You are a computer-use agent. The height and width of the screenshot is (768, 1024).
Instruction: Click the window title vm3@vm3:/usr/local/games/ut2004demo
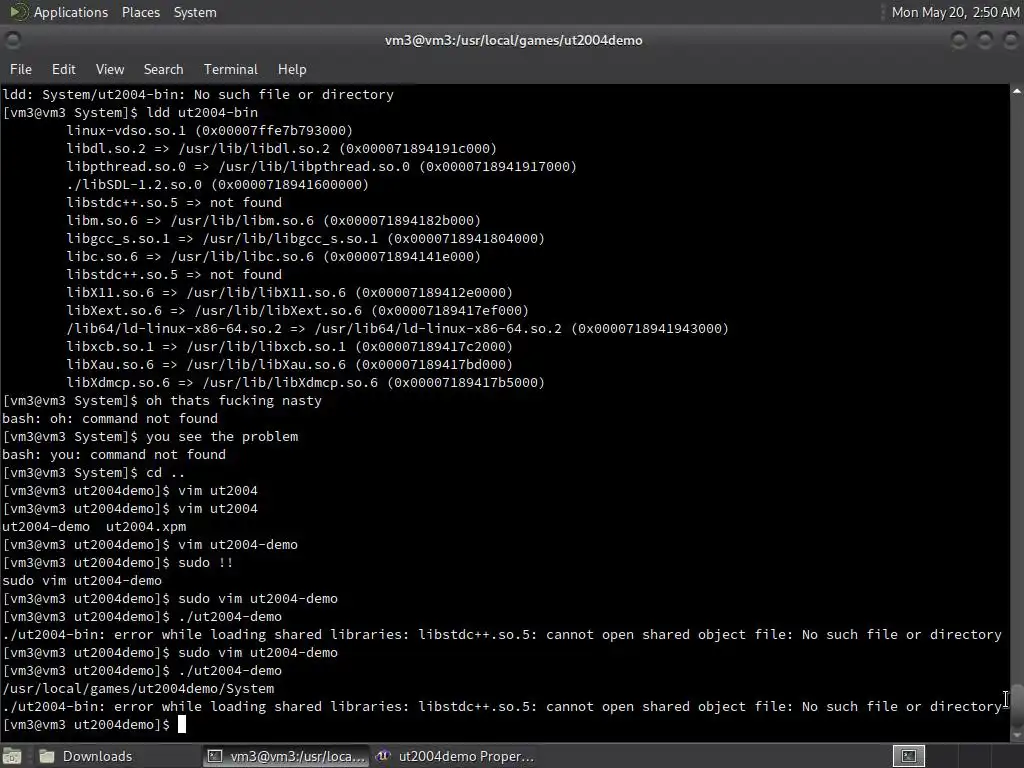click(x=513, y=40)
